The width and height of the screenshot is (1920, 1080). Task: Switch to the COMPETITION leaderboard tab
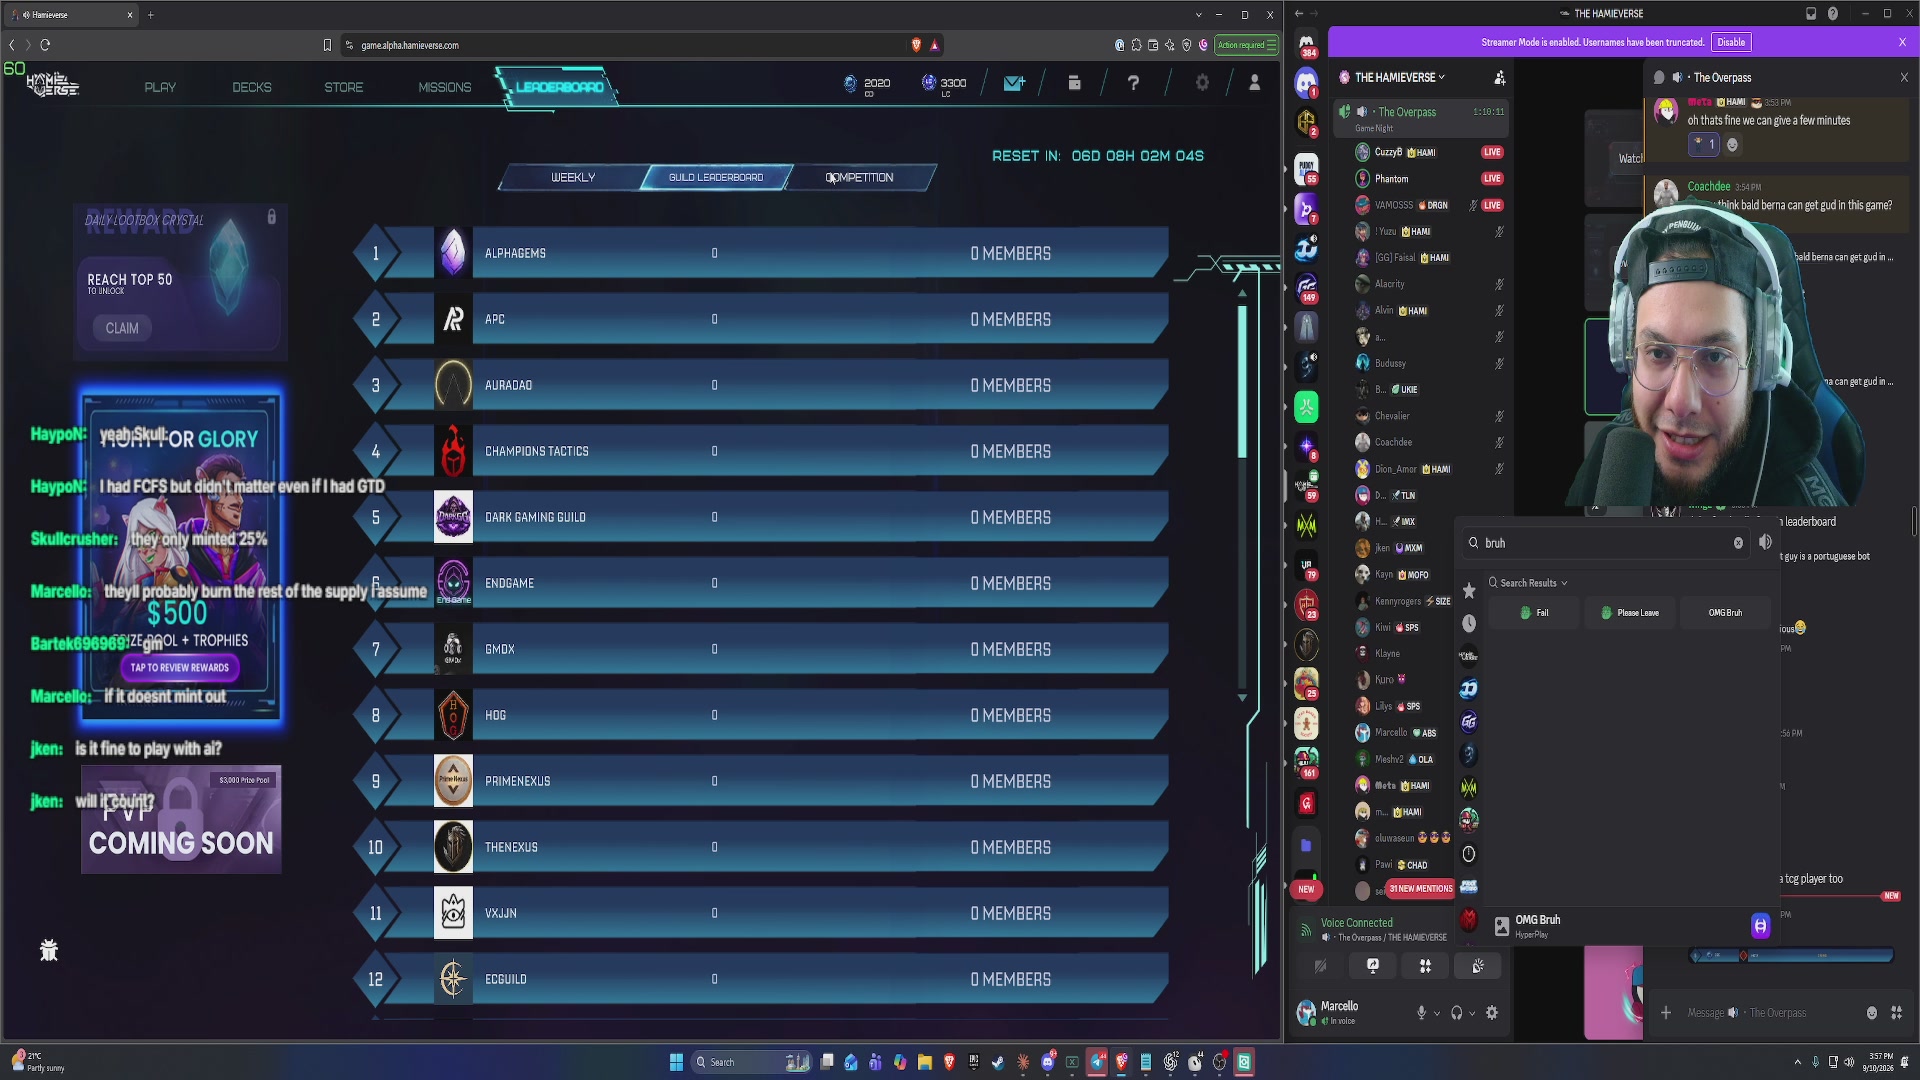pos(860,177)
